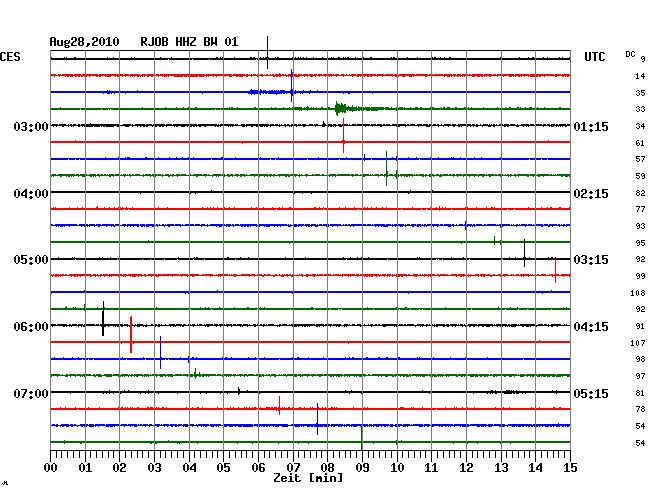Click the '07:00' local time label
This screenshot has height=494, width=650.
point(31,393)
